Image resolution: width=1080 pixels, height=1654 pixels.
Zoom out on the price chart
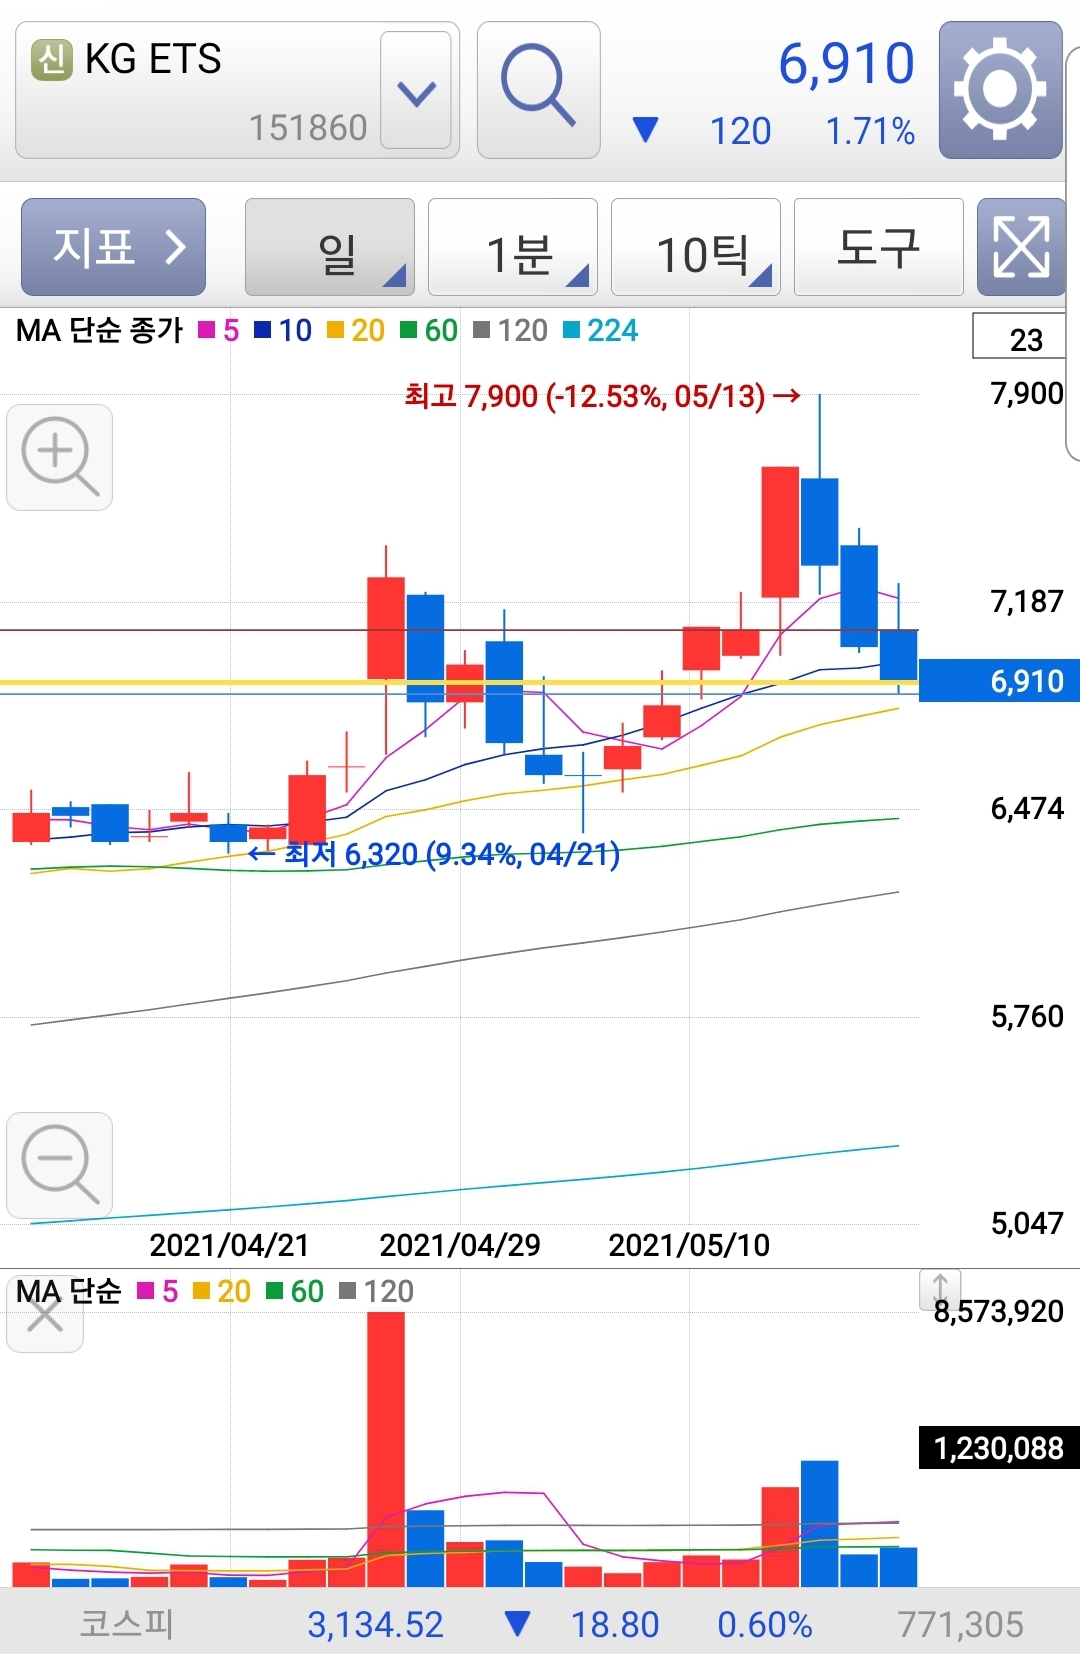coord(60,1165)
